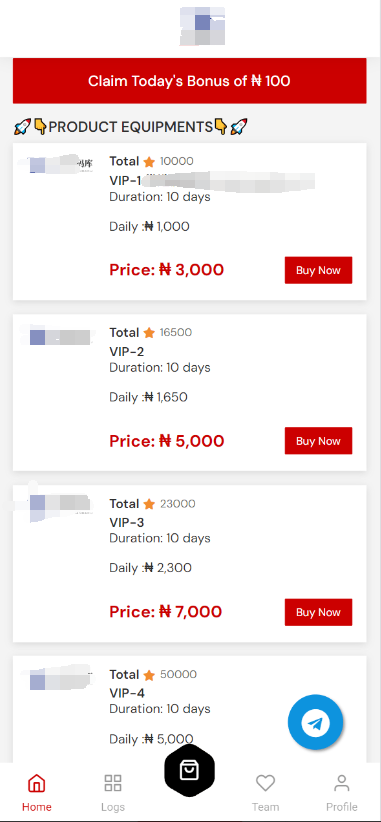
Task: Claim Today's Bonus of ₦100
Action: (x=189, y=81)
